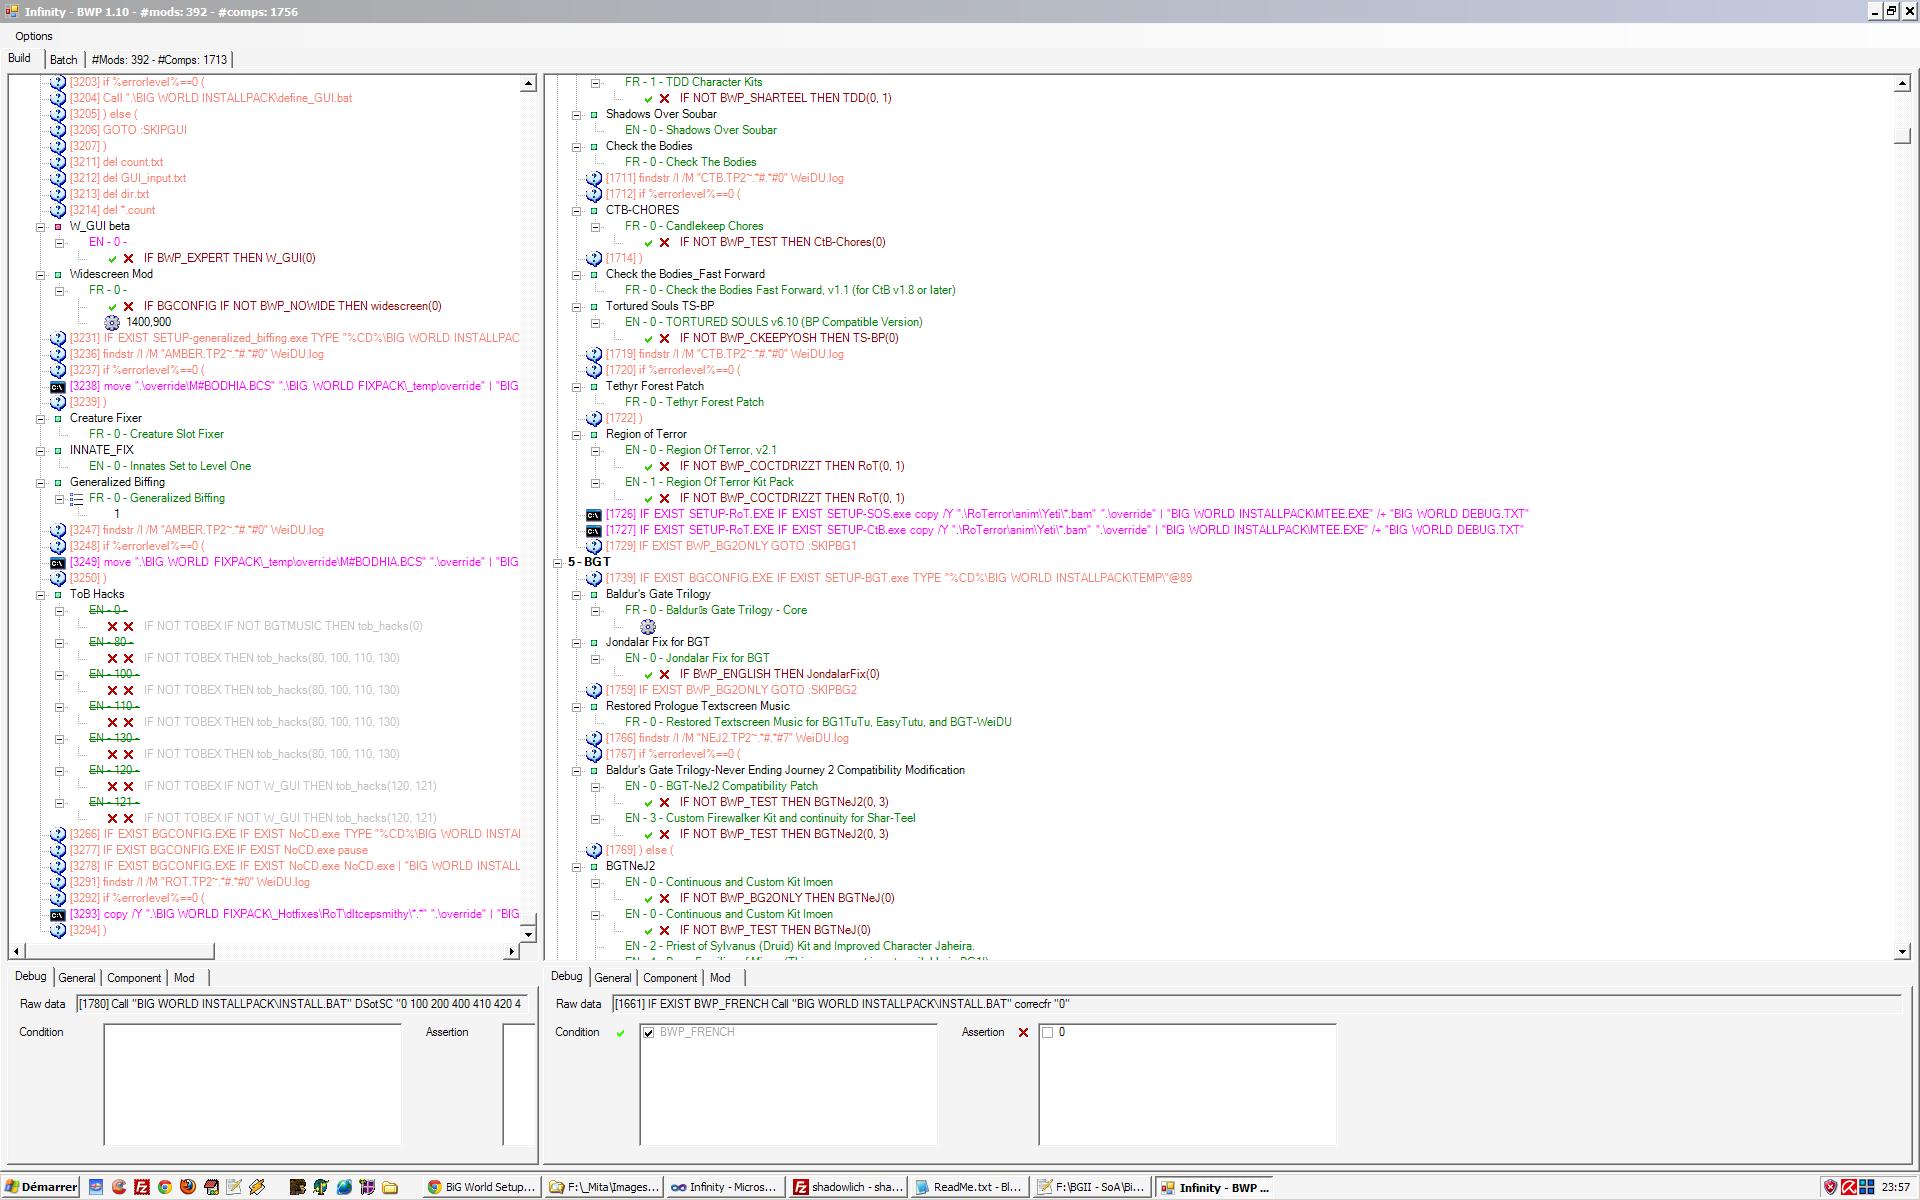
Task: Click the question icon on line 3204
Action: [58, 98]
